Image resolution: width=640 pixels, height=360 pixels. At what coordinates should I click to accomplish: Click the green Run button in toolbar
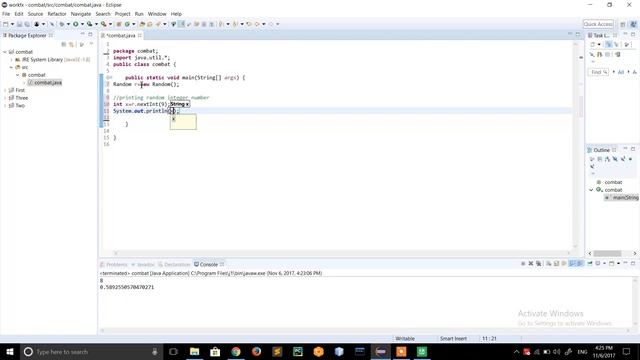point(76,24)
